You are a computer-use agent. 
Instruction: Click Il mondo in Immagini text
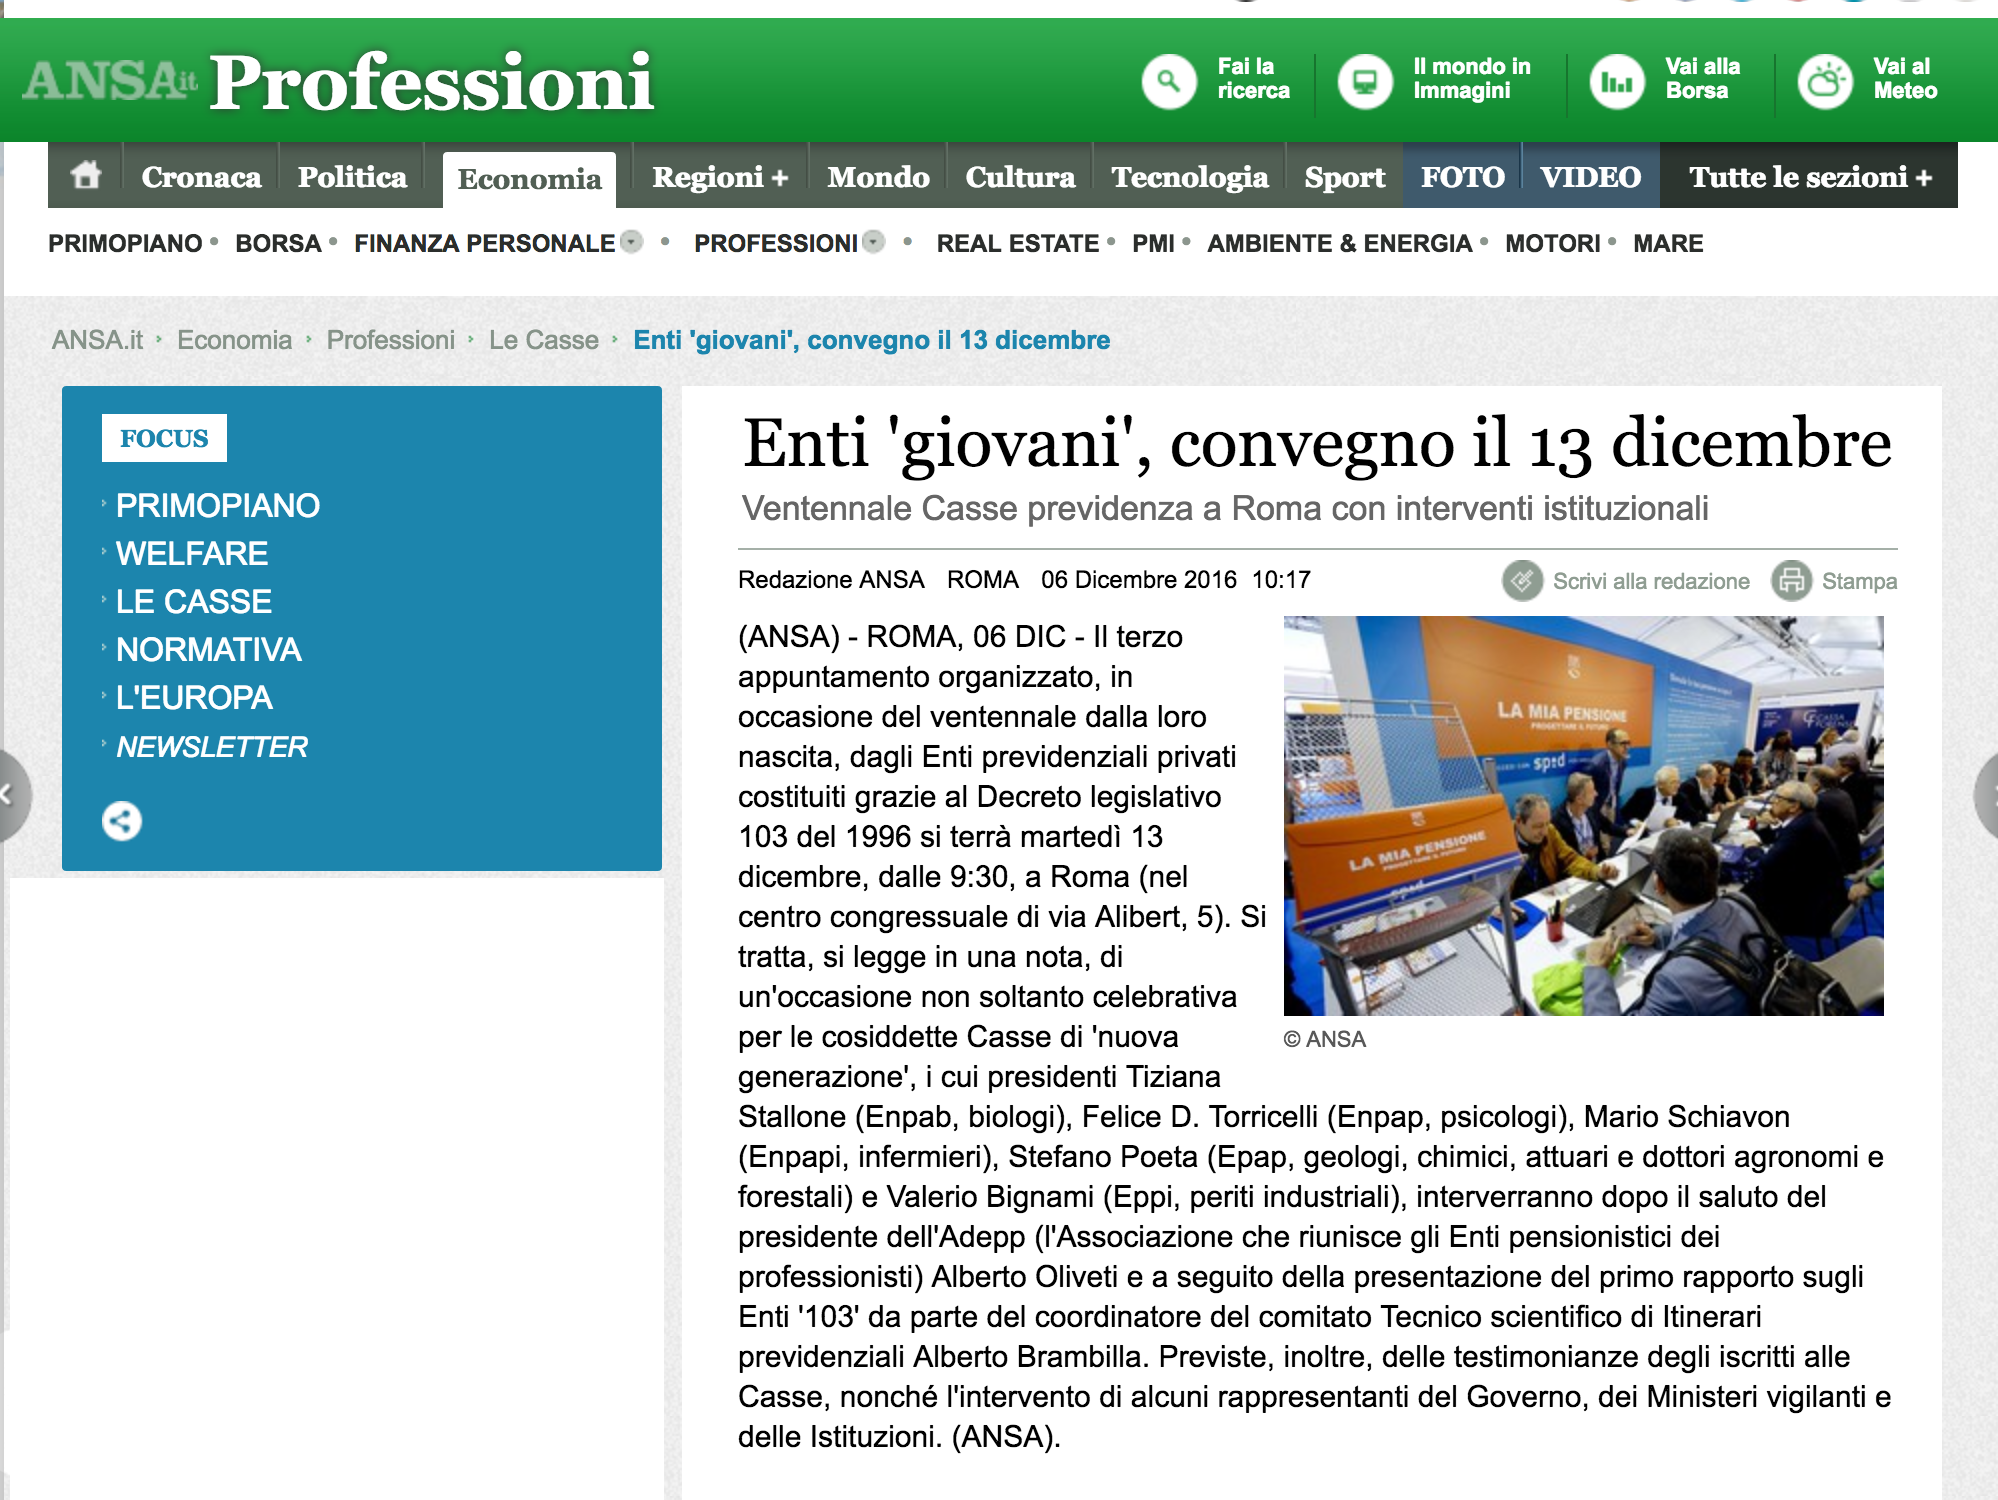[x=1471, y=79]
